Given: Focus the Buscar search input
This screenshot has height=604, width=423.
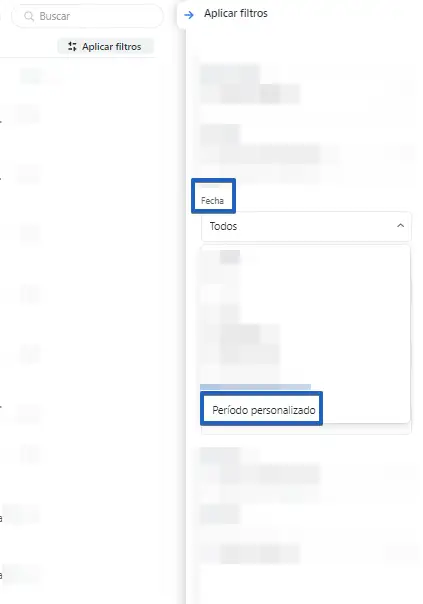Looking at the screenshot, I should point(87,16).
